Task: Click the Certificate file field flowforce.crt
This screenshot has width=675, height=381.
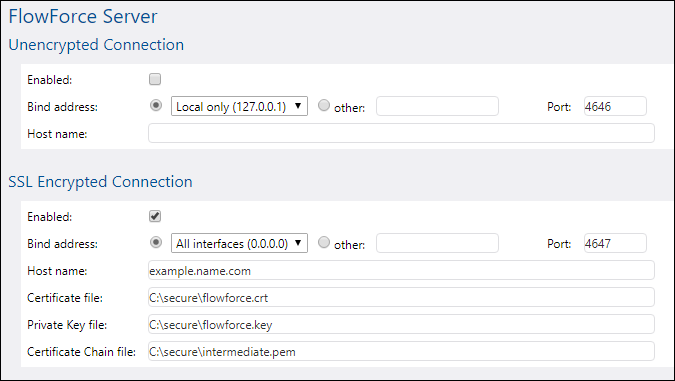Action: [401, 297]
